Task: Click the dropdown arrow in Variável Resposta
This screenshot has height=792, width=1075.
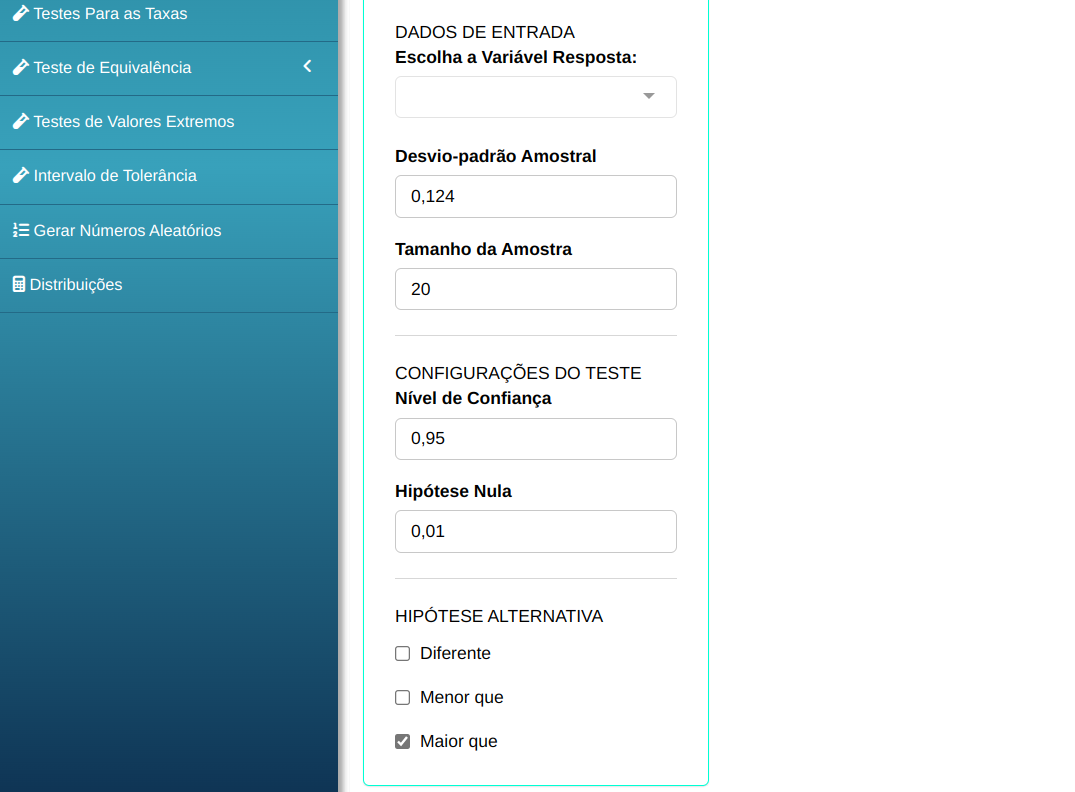Action: coord(649,97)
